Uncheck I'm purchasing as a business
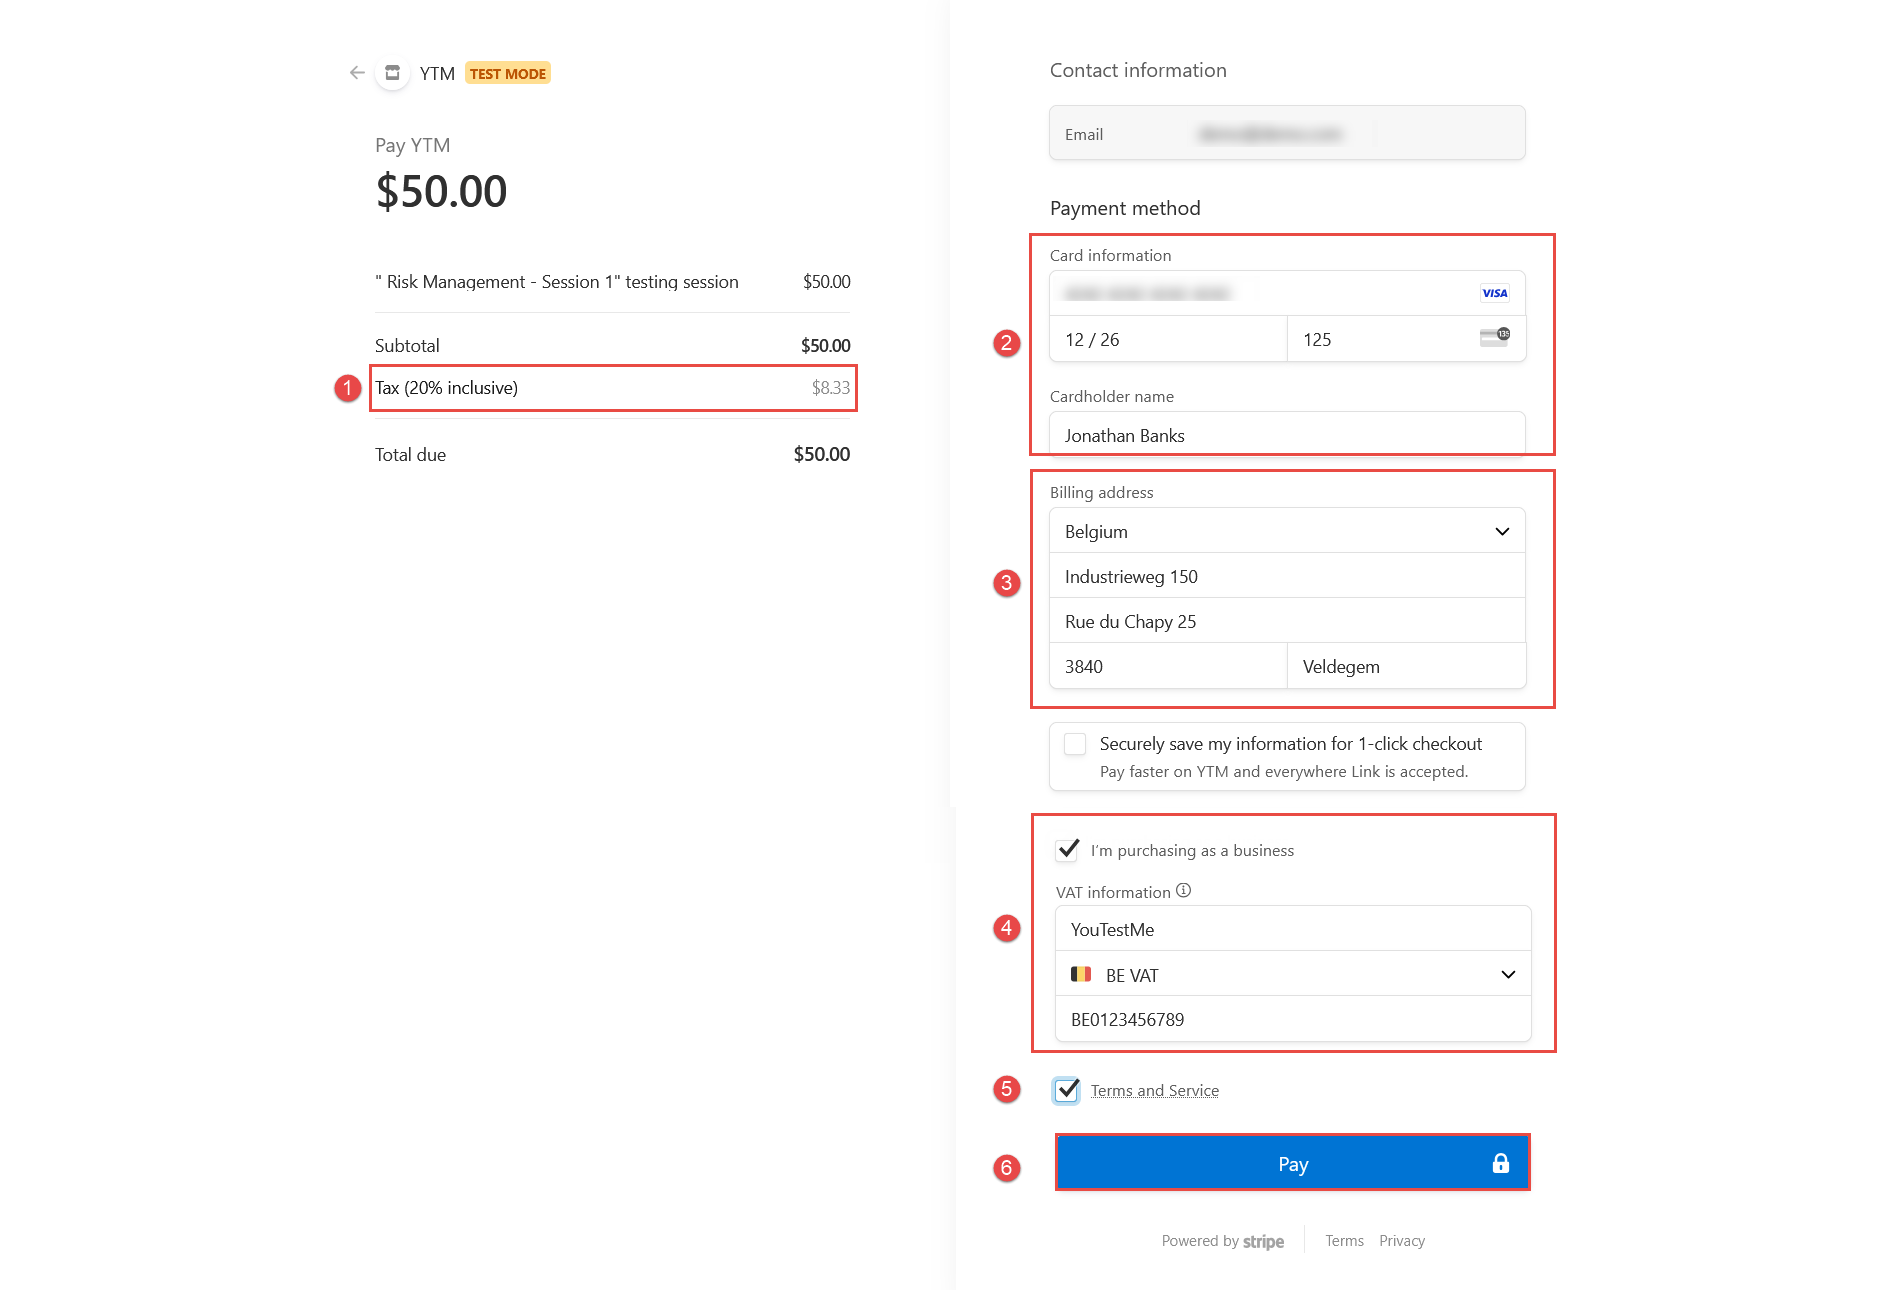 tap(1068, 849)
